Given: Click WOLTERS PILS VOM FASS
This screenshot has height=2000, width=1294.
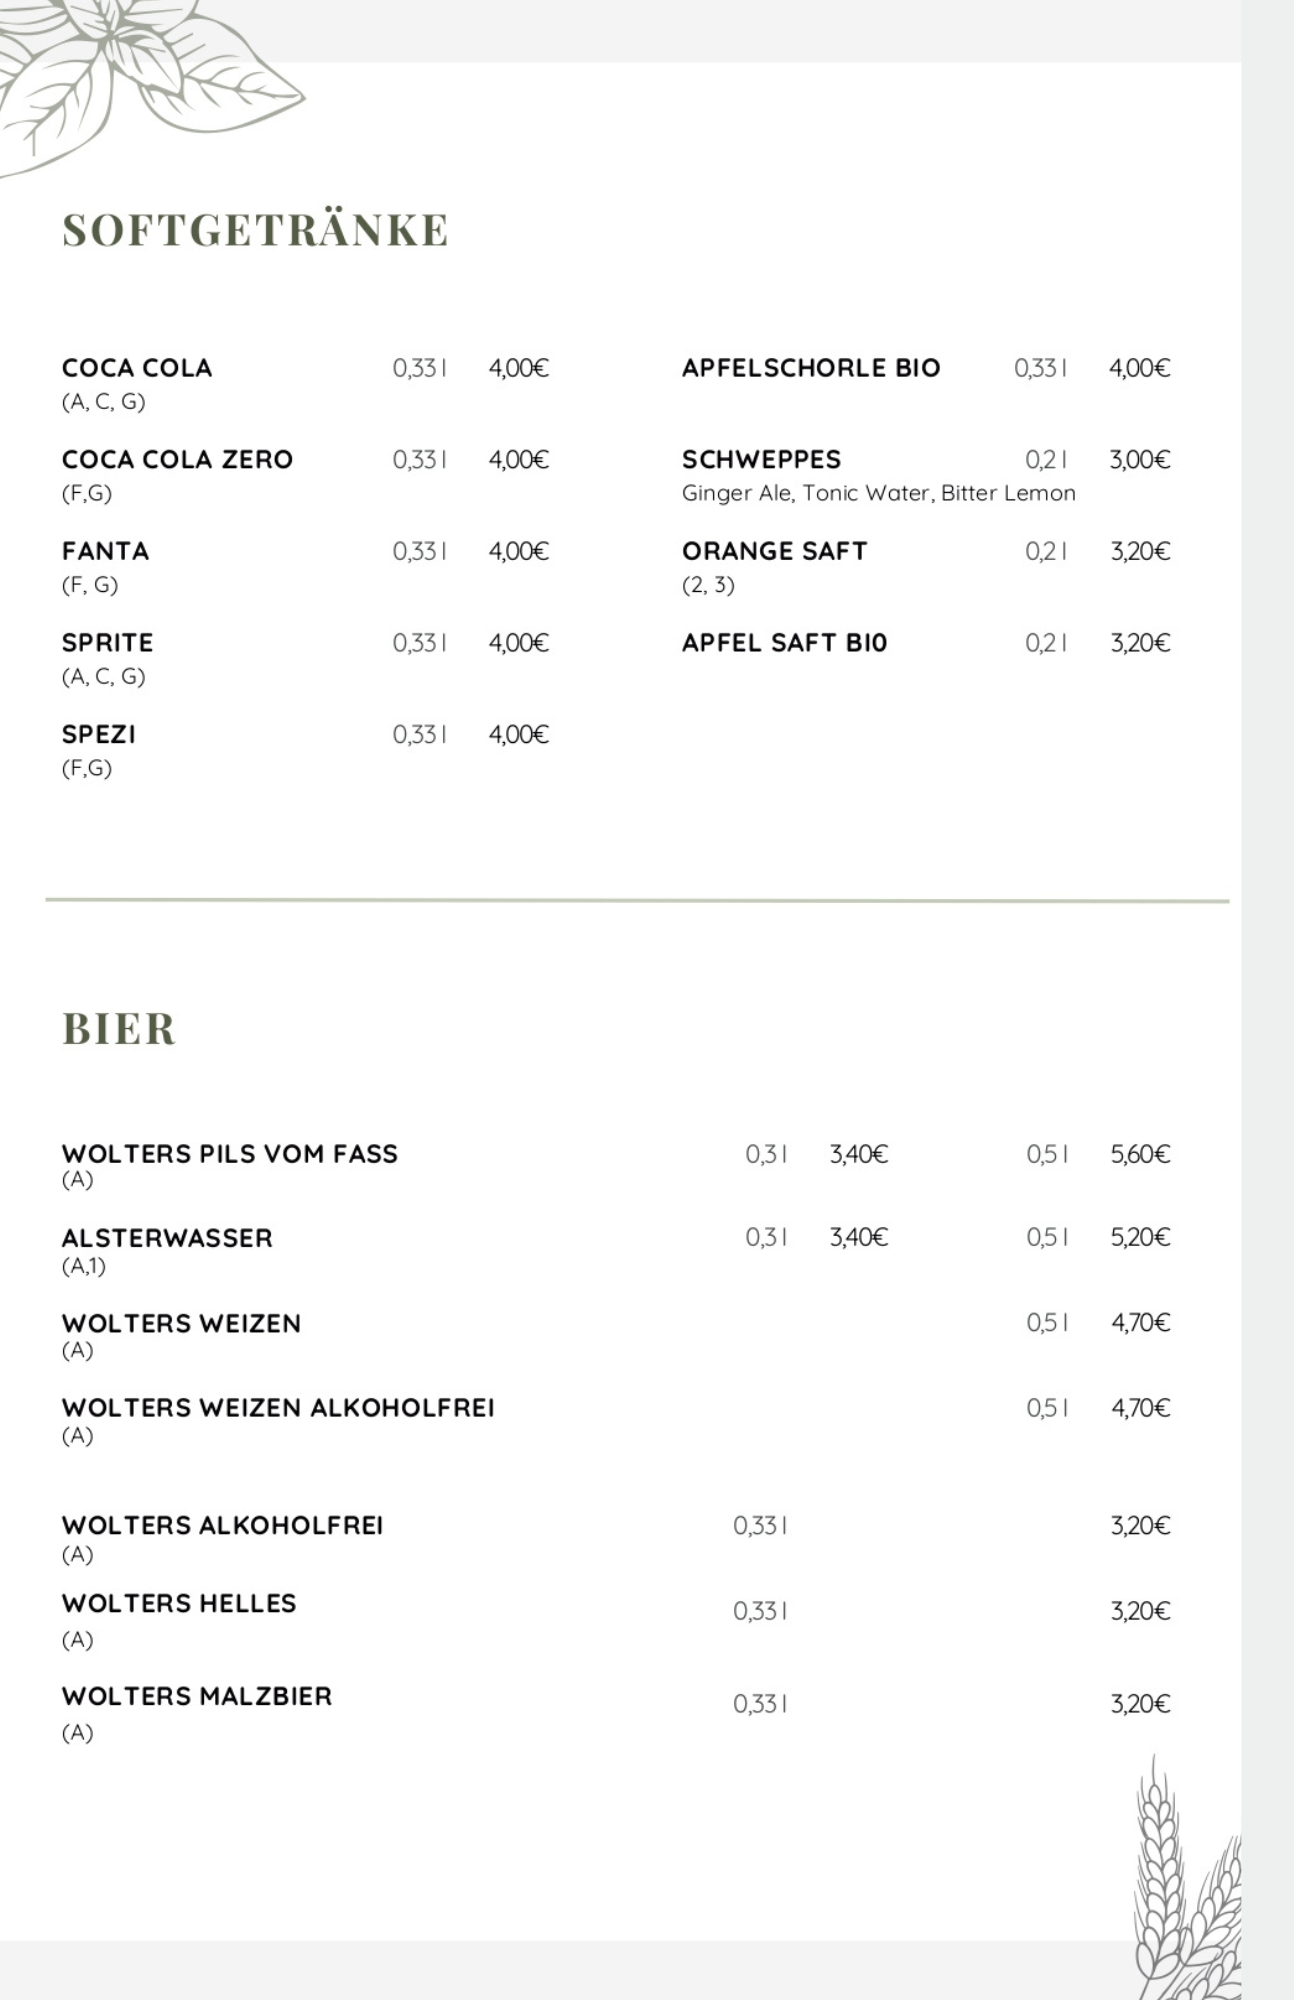Looking at the screenshot, I should pyautogui.click(x=229, y=1154).
